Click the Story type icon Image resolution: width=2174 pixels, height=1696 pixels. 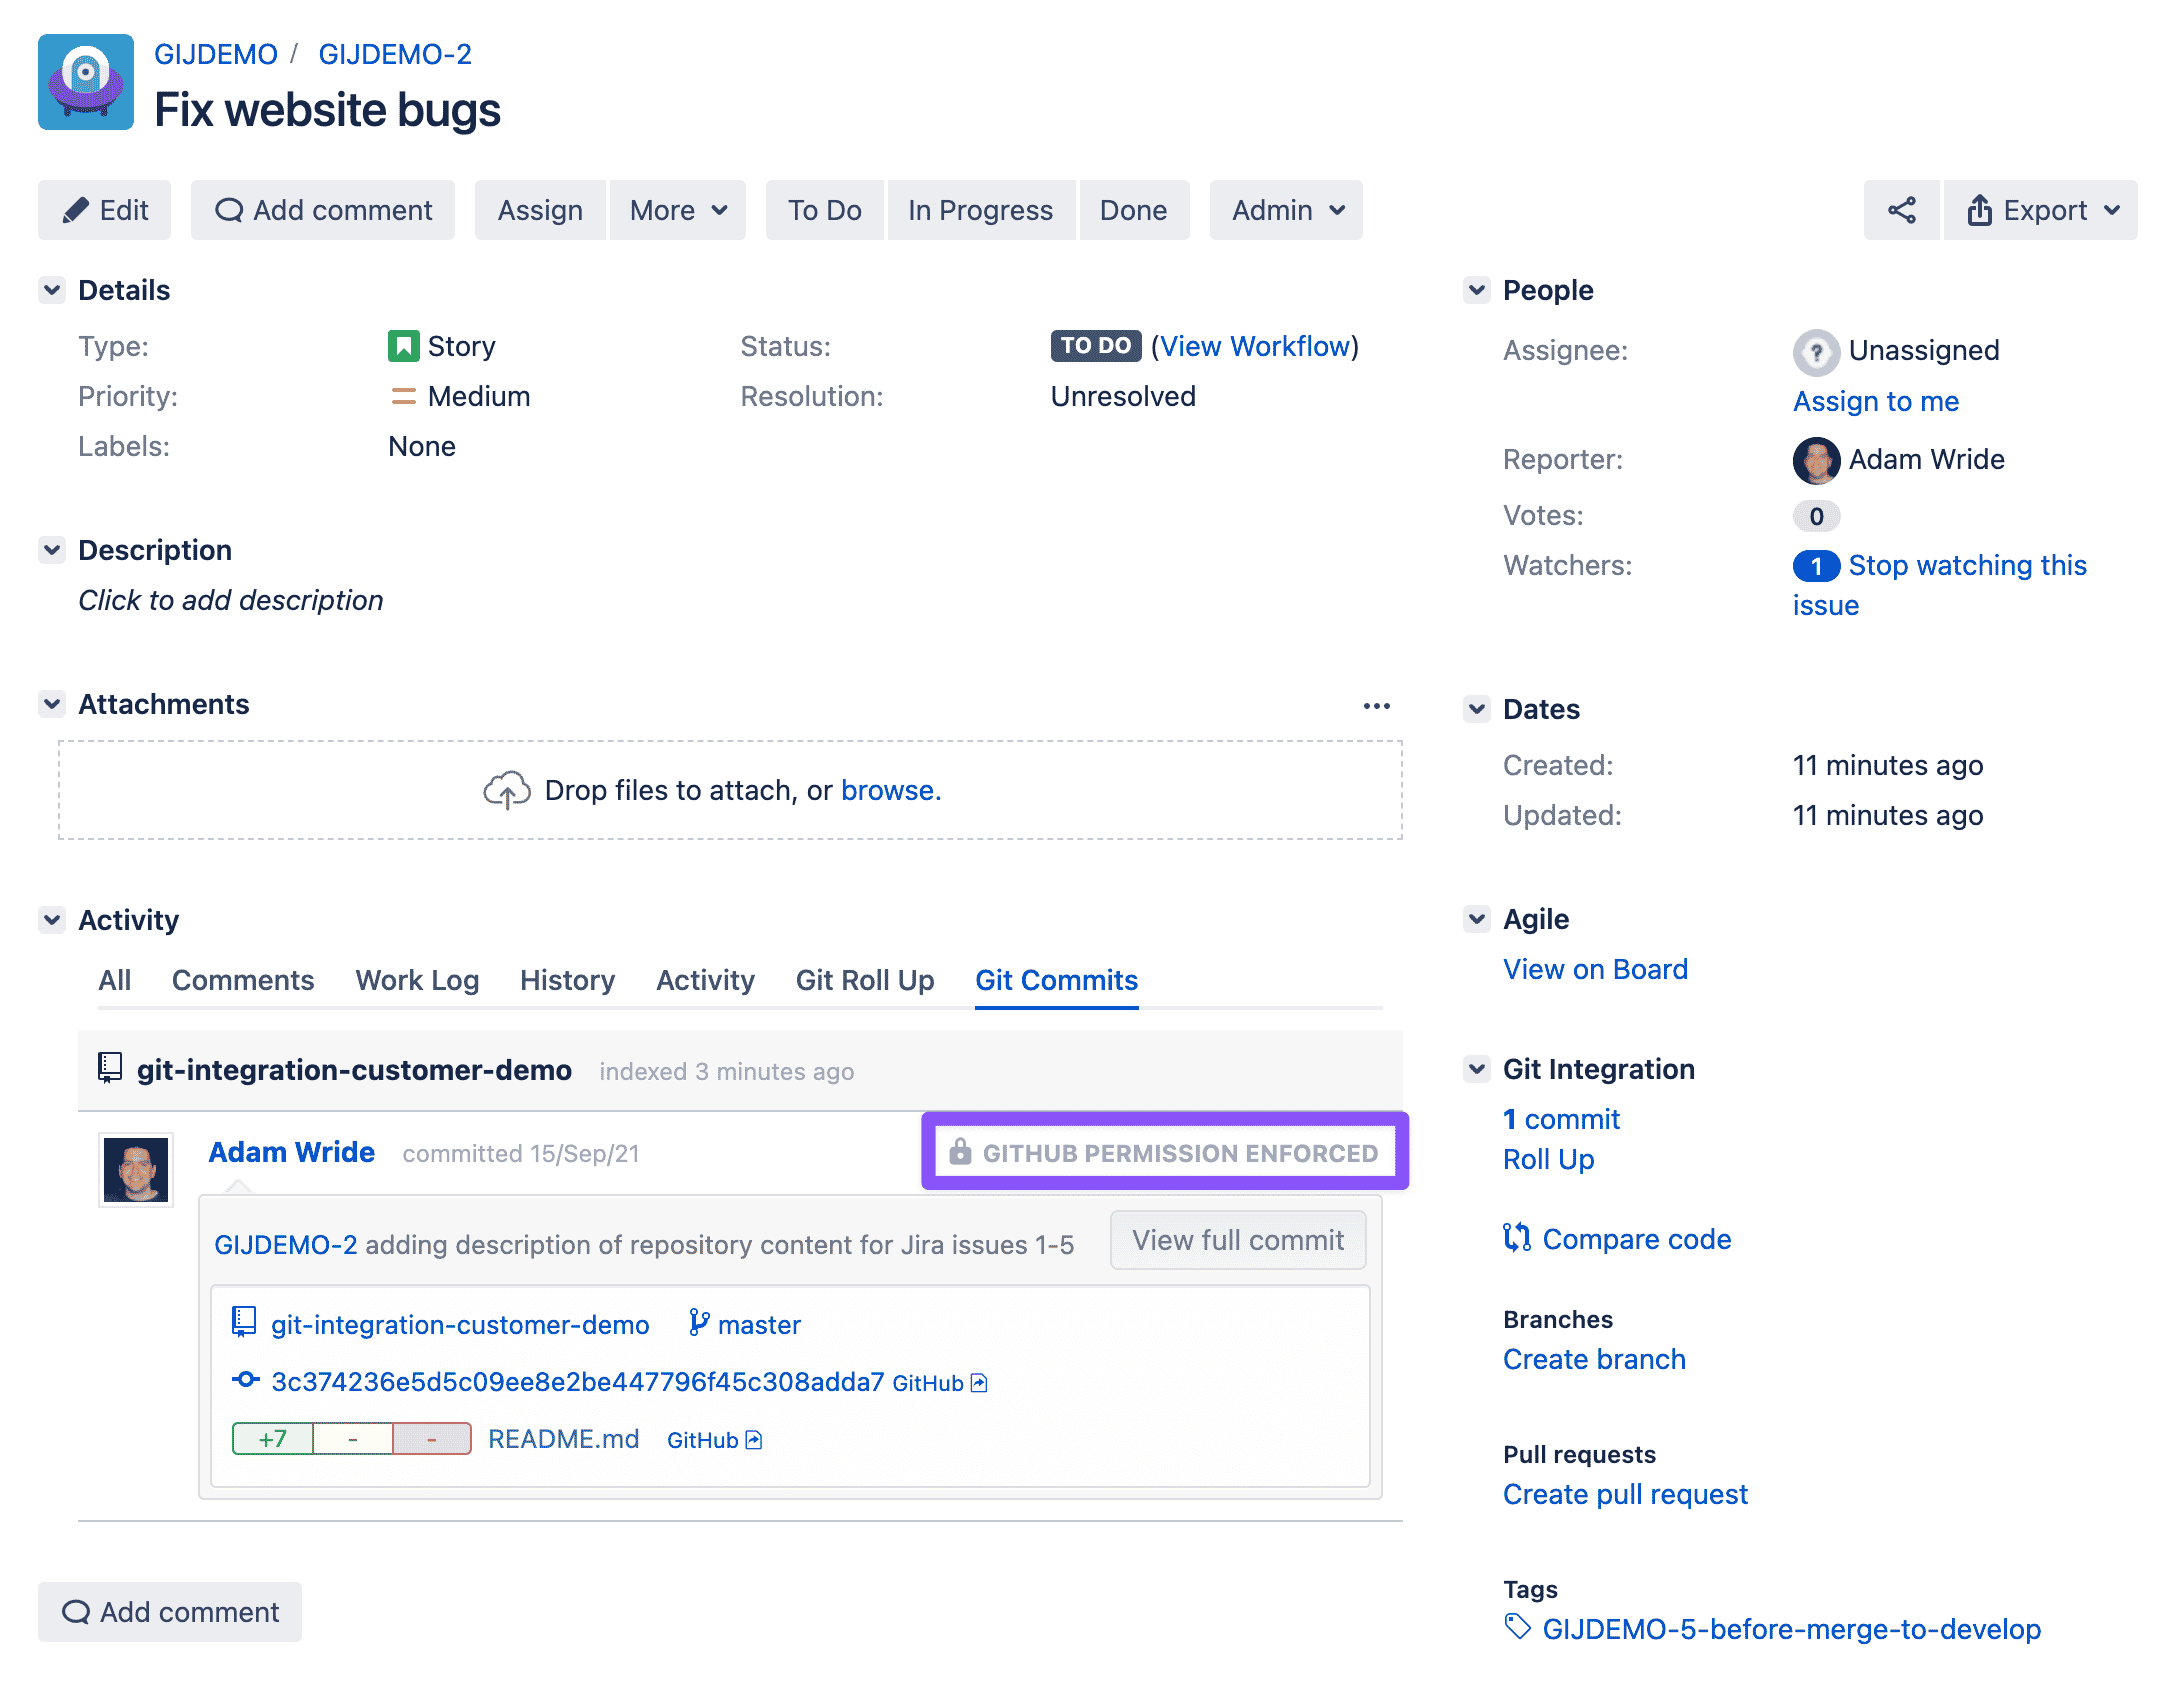point(403,346)
